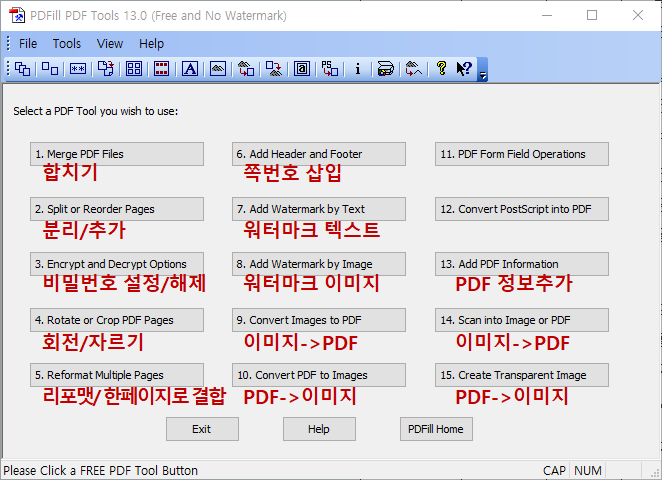Click the PDF to Images toolbar icon

(274, 69)
